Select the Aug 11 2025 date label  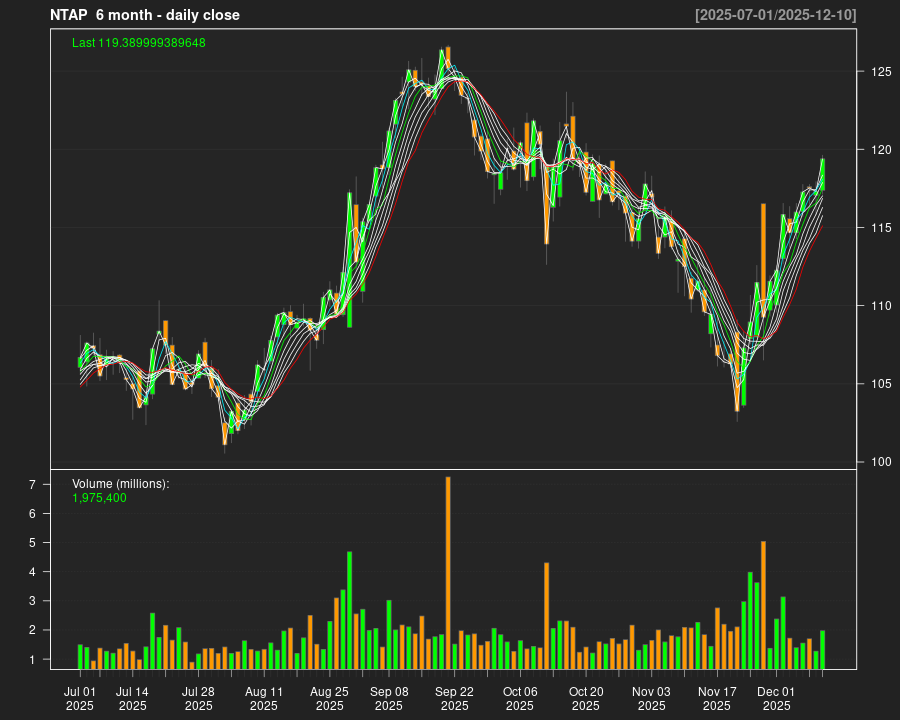(264, 698)
